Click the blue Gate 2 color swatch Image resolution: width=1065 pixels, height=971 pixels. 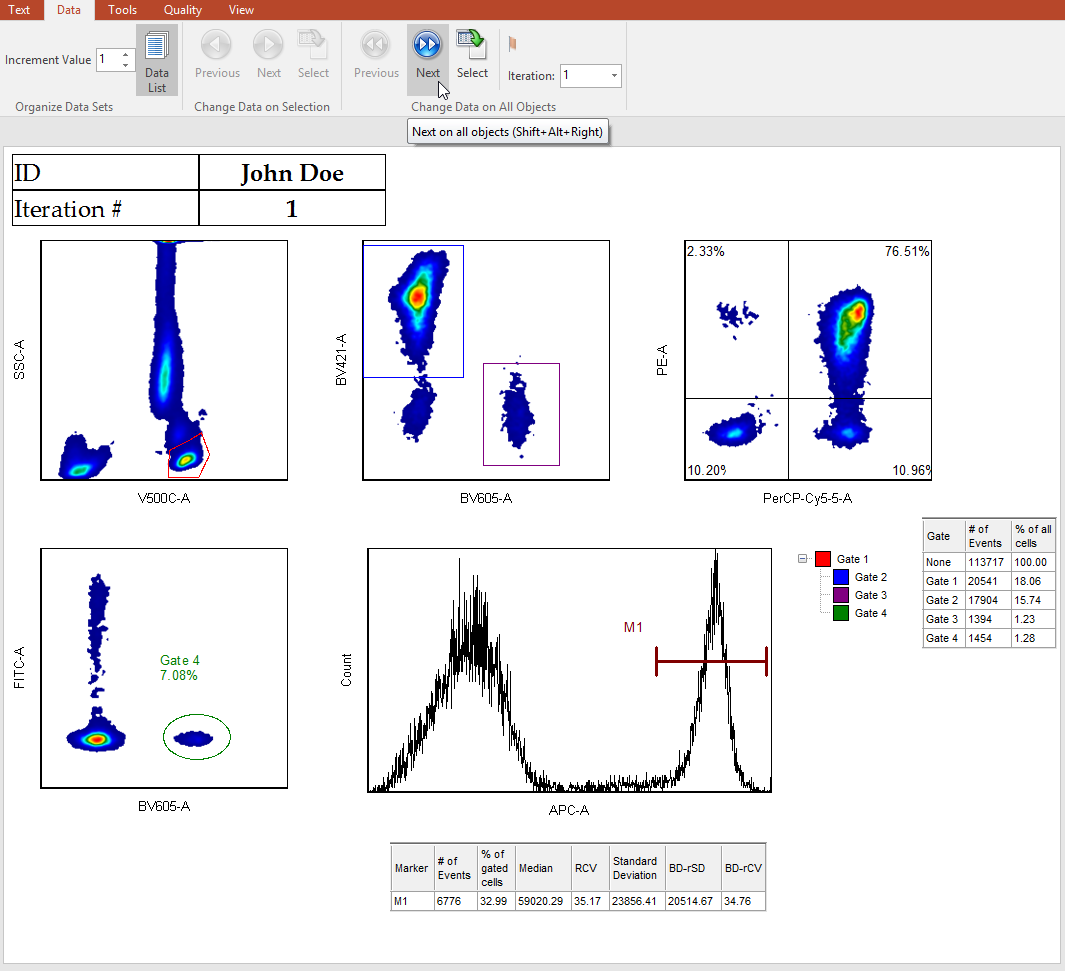[x=840, y=578]
